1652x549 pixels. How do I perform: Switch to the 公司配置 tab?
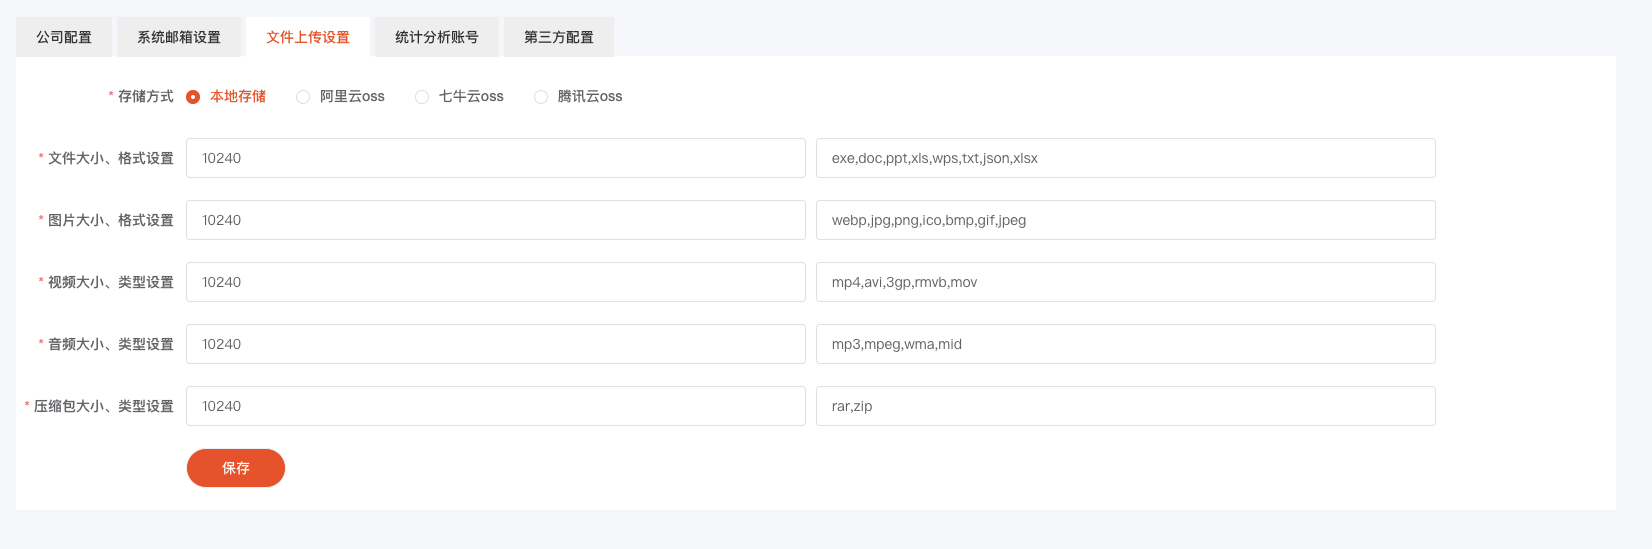(64, 37)
